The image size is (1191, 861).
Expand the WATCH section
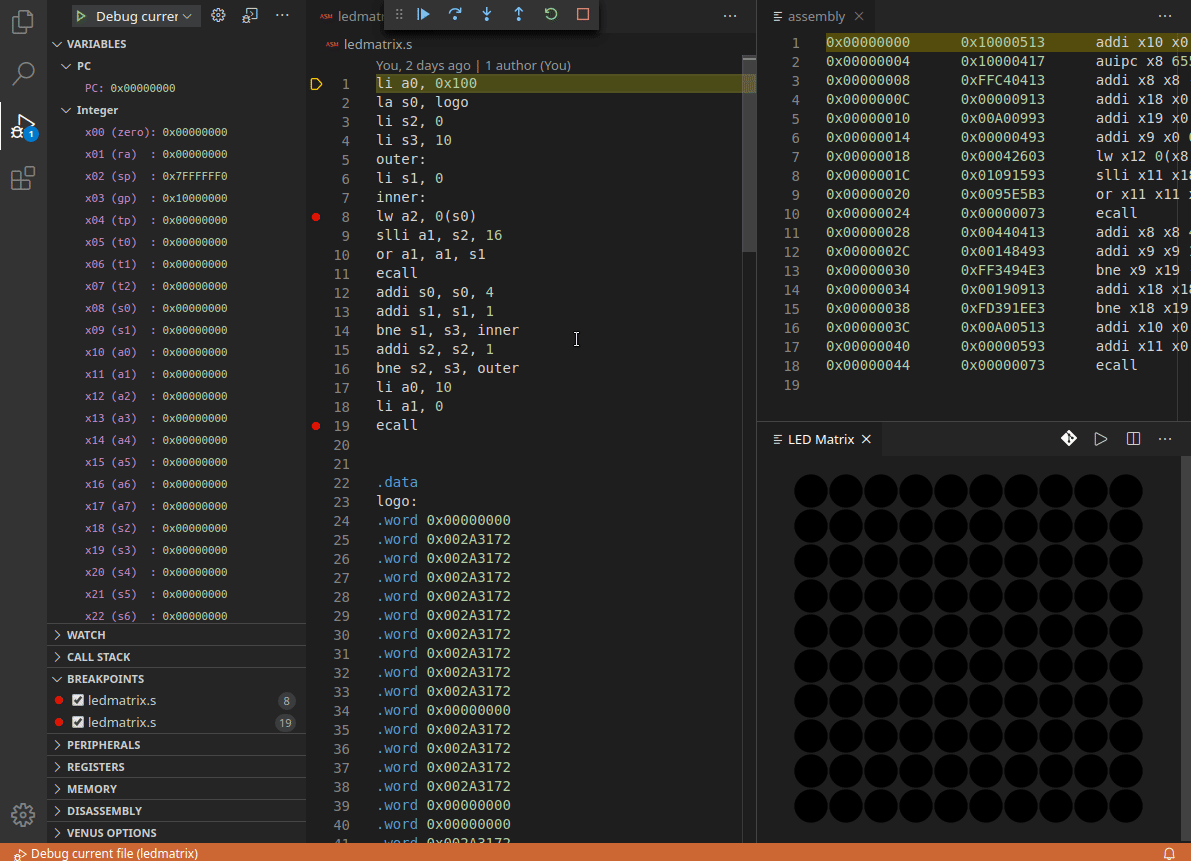176,635
